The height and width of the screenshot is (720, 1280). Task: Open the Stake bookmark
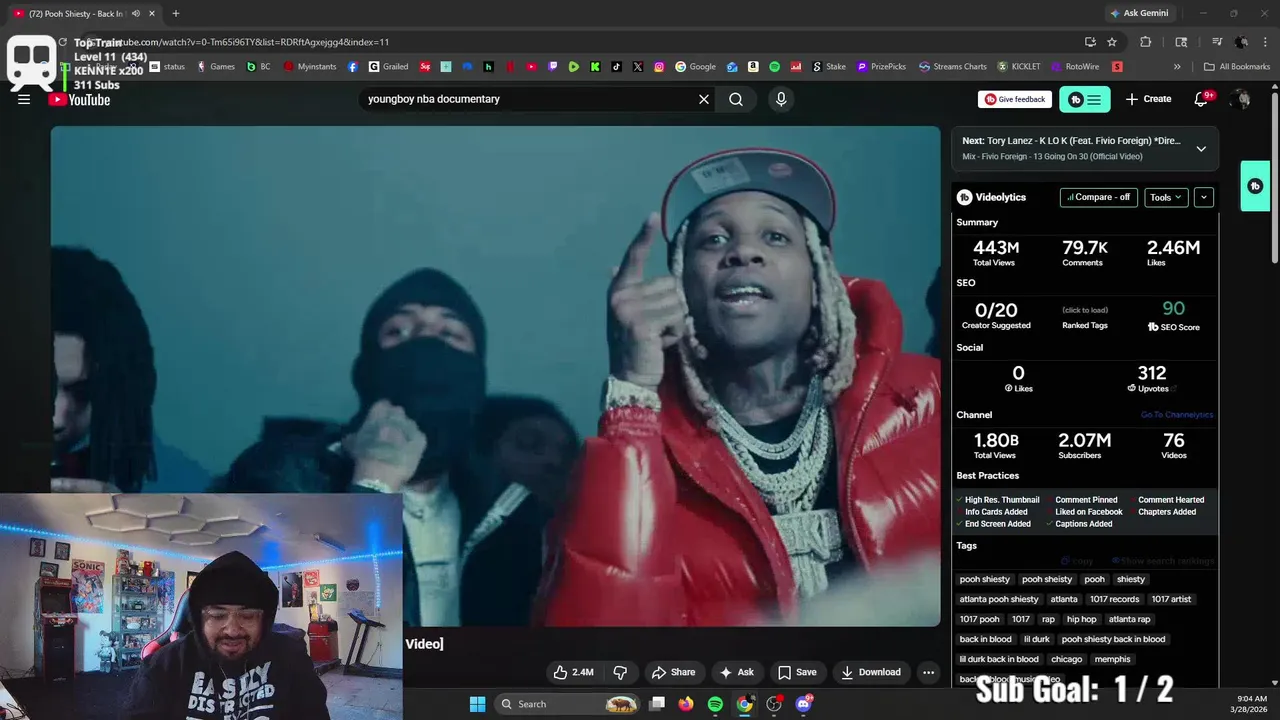(x=829, y=67)
